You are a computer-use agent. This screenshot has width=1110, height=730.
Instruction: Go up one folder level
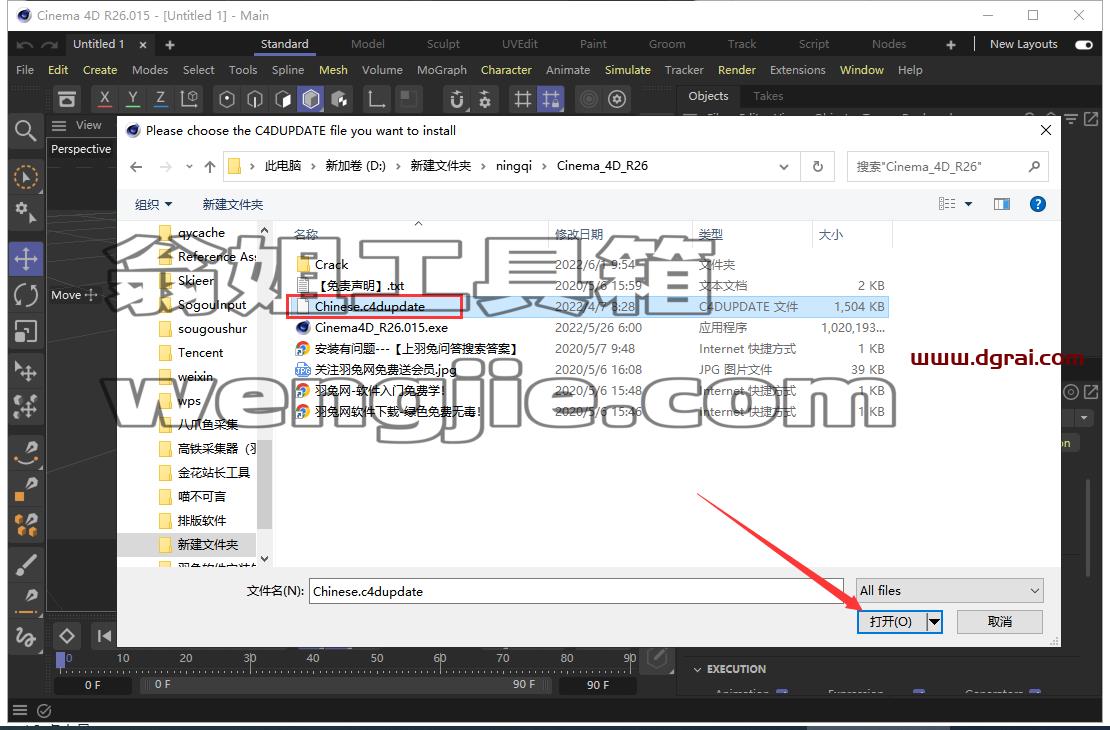[x=210, y=166]
